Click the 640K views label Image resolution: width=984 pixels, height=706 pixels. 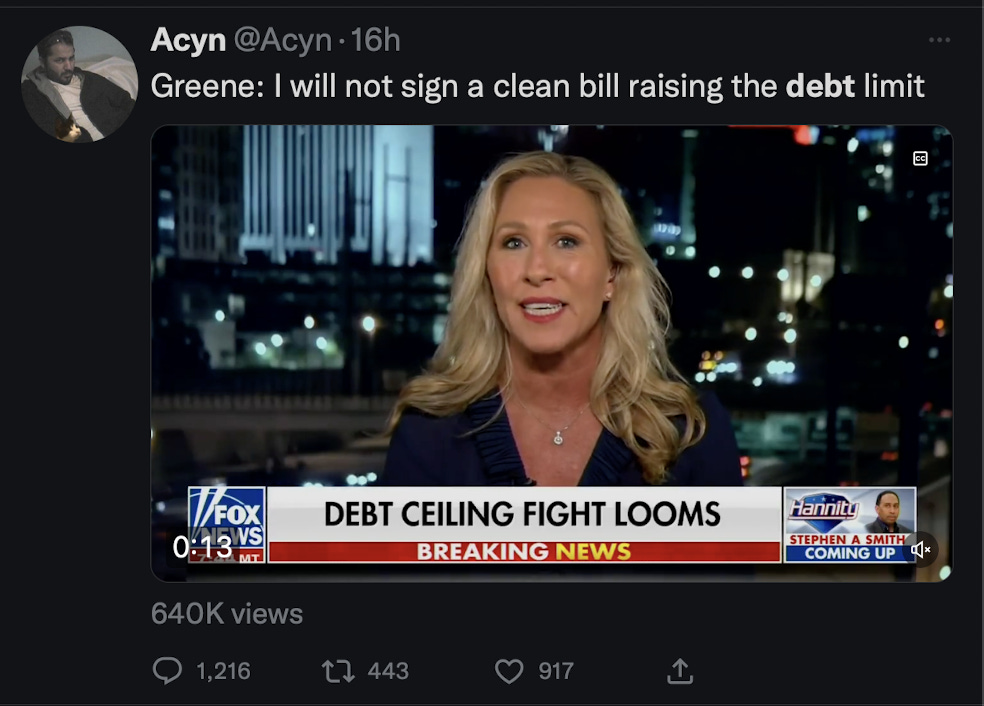(x=227, y=614)
